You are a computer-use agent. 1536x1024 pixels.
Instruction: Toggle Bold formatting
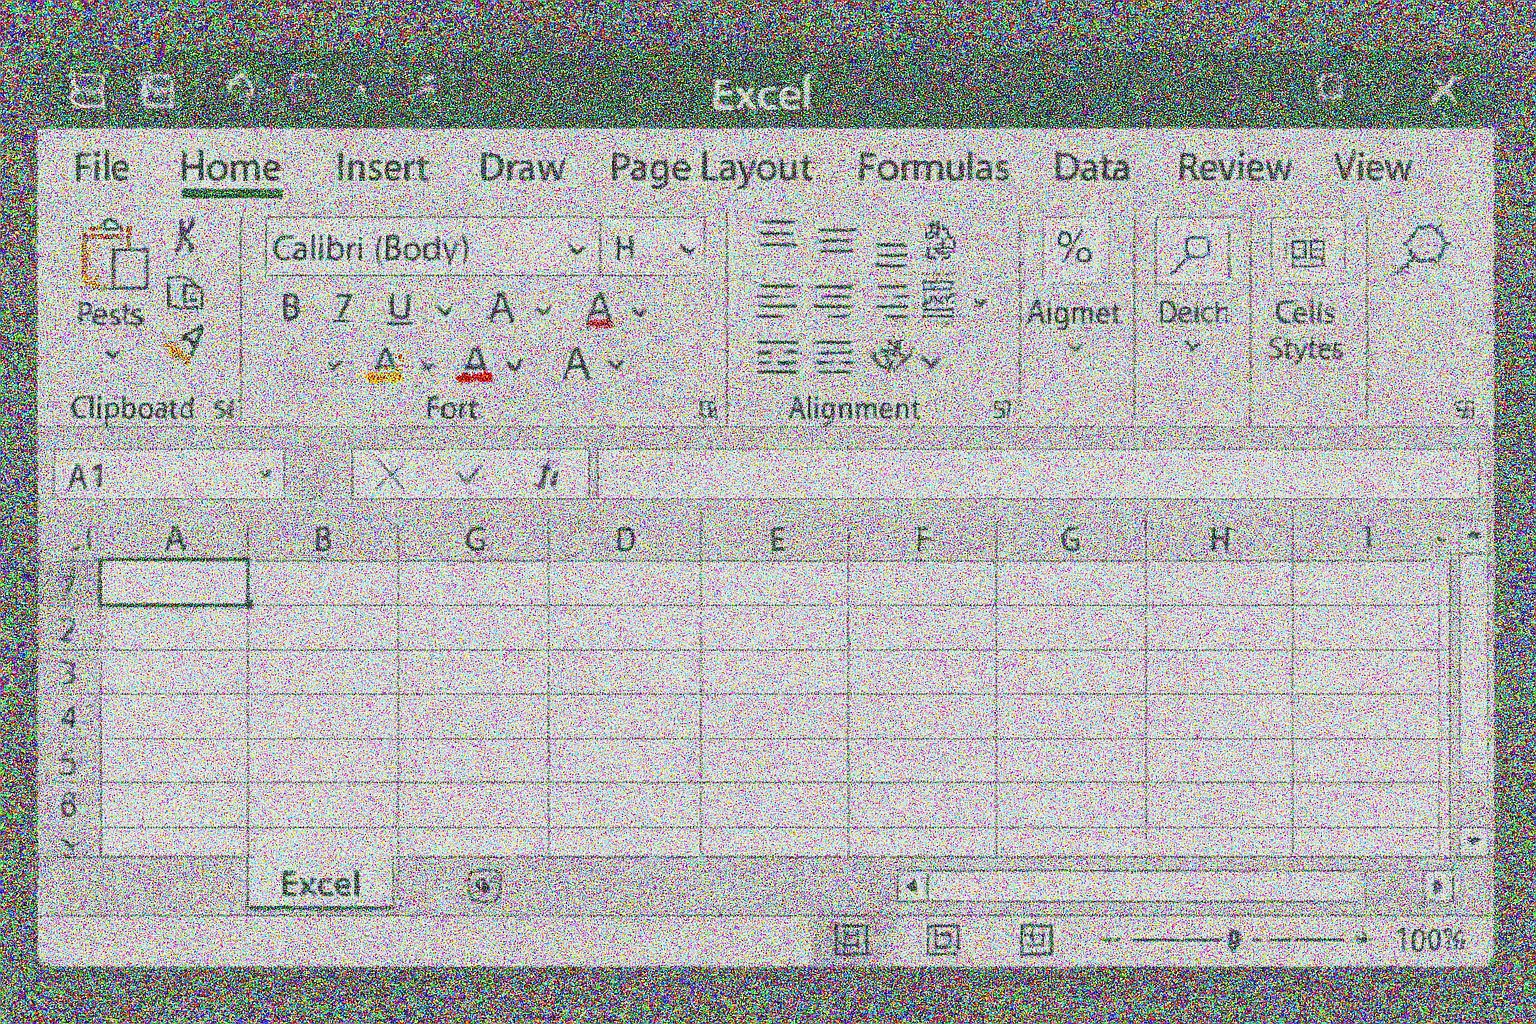[290, 308]
